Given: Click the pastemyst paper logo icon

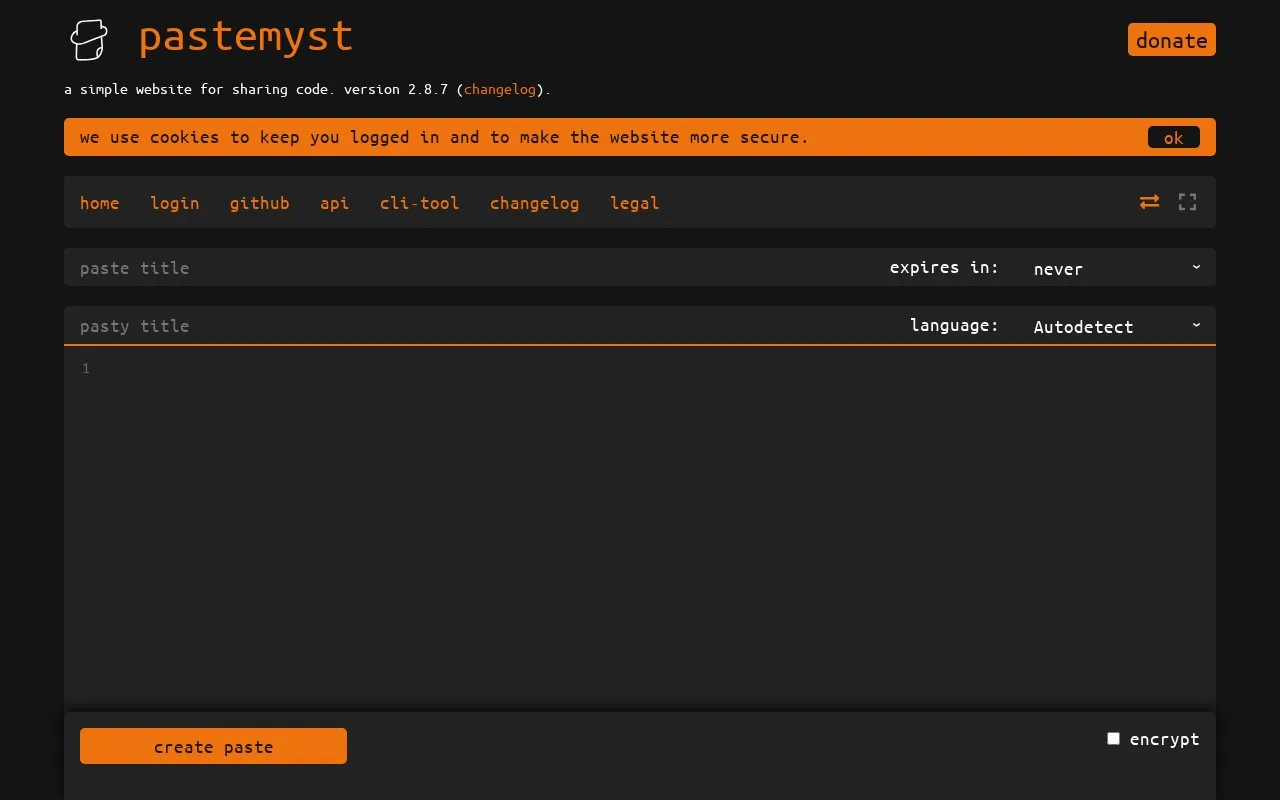Looking at the screenshot, I should (x=88, y=40).
